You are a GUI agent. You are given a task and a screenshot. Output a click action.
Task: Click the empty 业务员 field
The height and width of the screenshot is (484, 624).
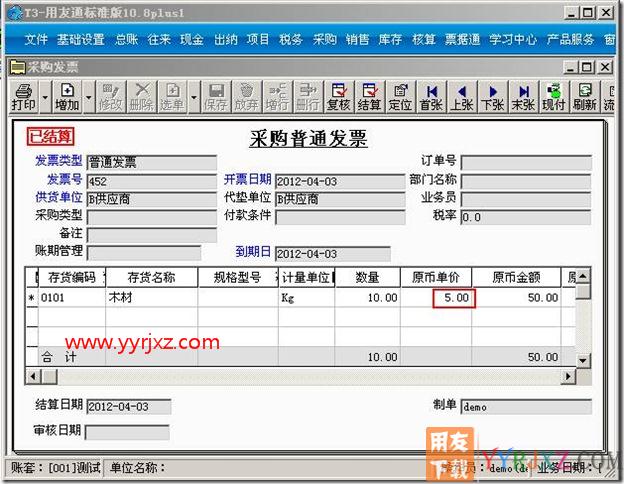526,199
